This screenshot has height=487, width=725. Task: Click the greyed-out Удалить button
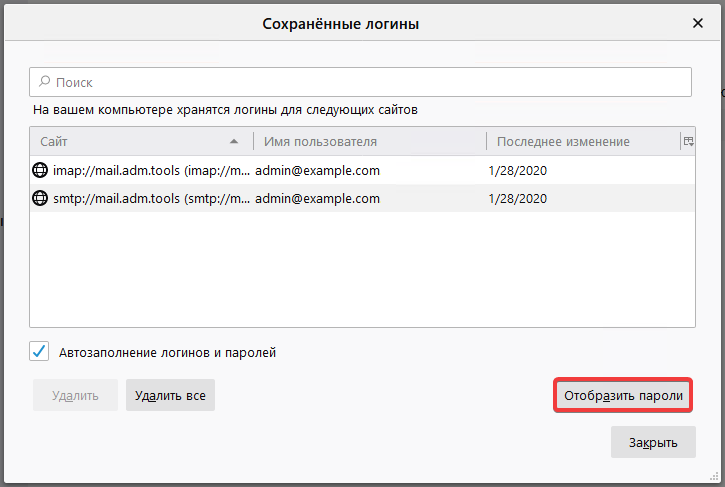click(75, 395)
